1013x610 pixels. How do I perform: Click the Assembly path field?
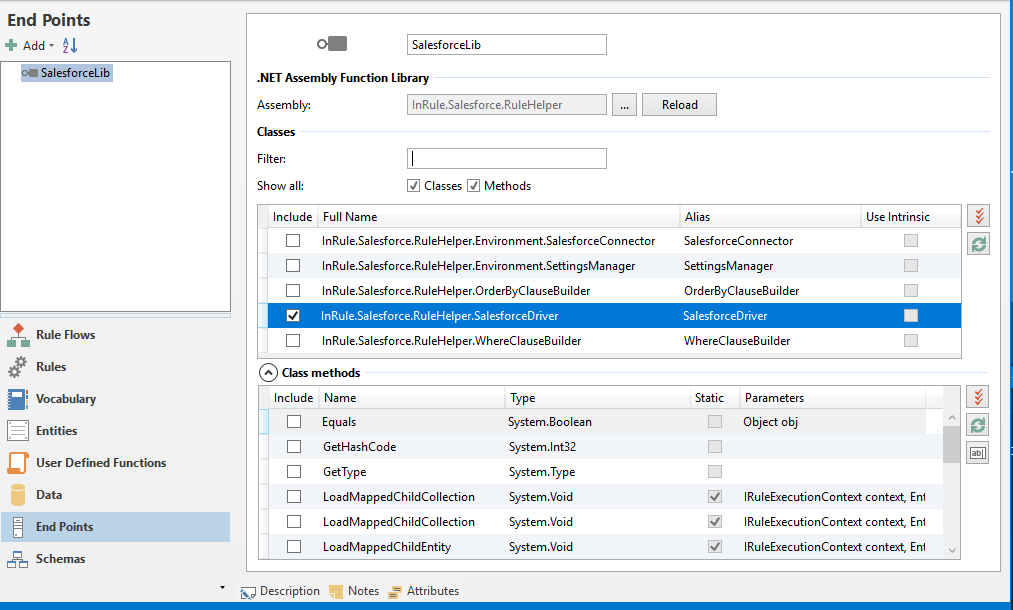tap(506, 105)
